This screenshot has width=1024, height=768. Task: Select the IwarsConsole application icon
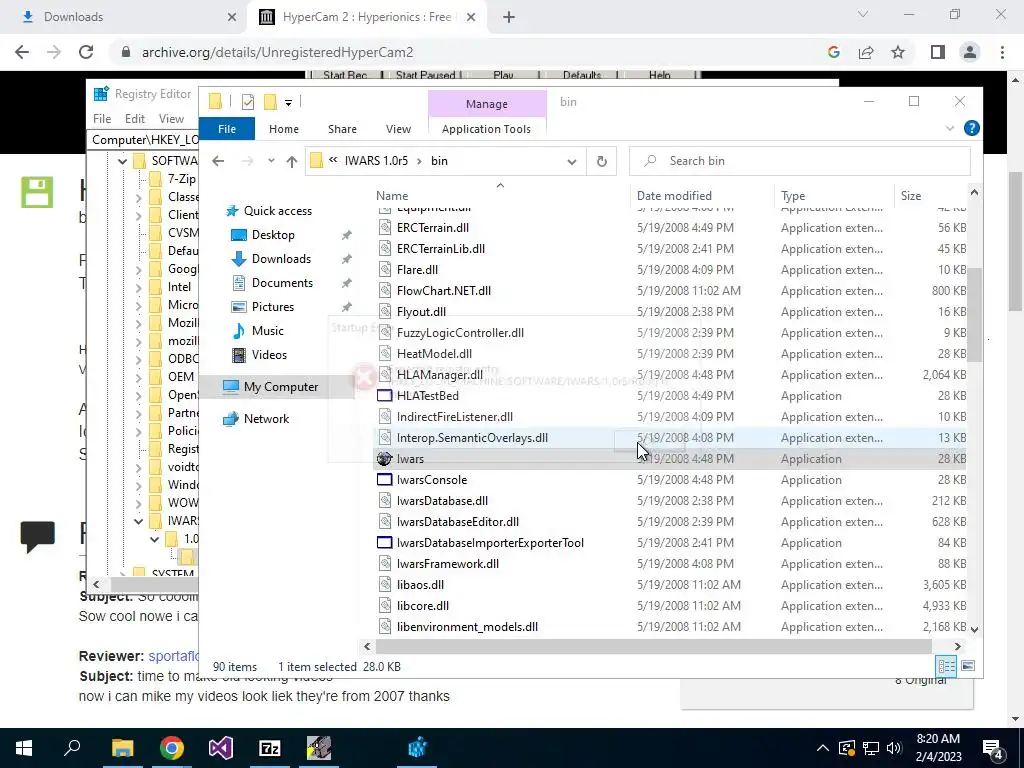(384, 479)
